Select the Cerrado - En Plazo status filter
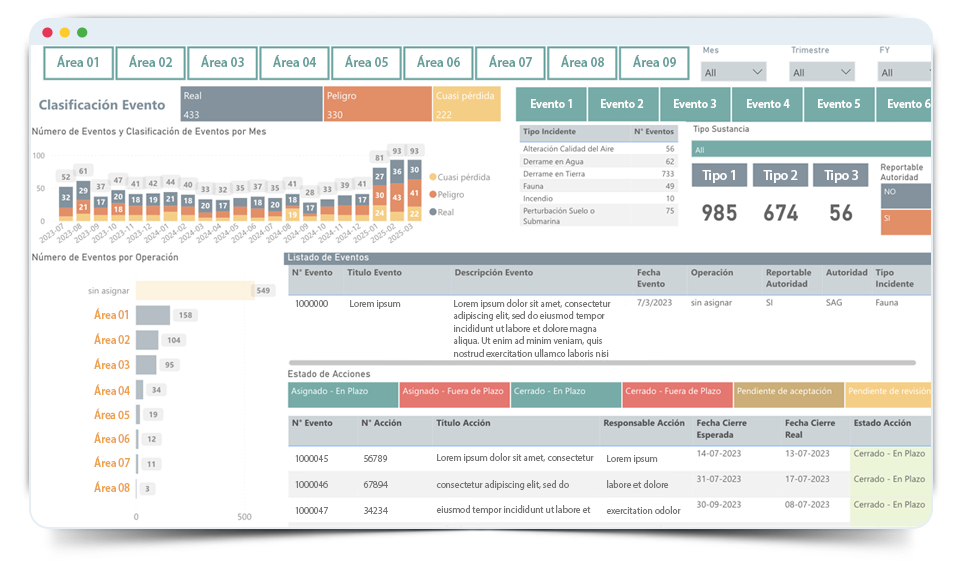962x567 pixels. click(564, 393)
